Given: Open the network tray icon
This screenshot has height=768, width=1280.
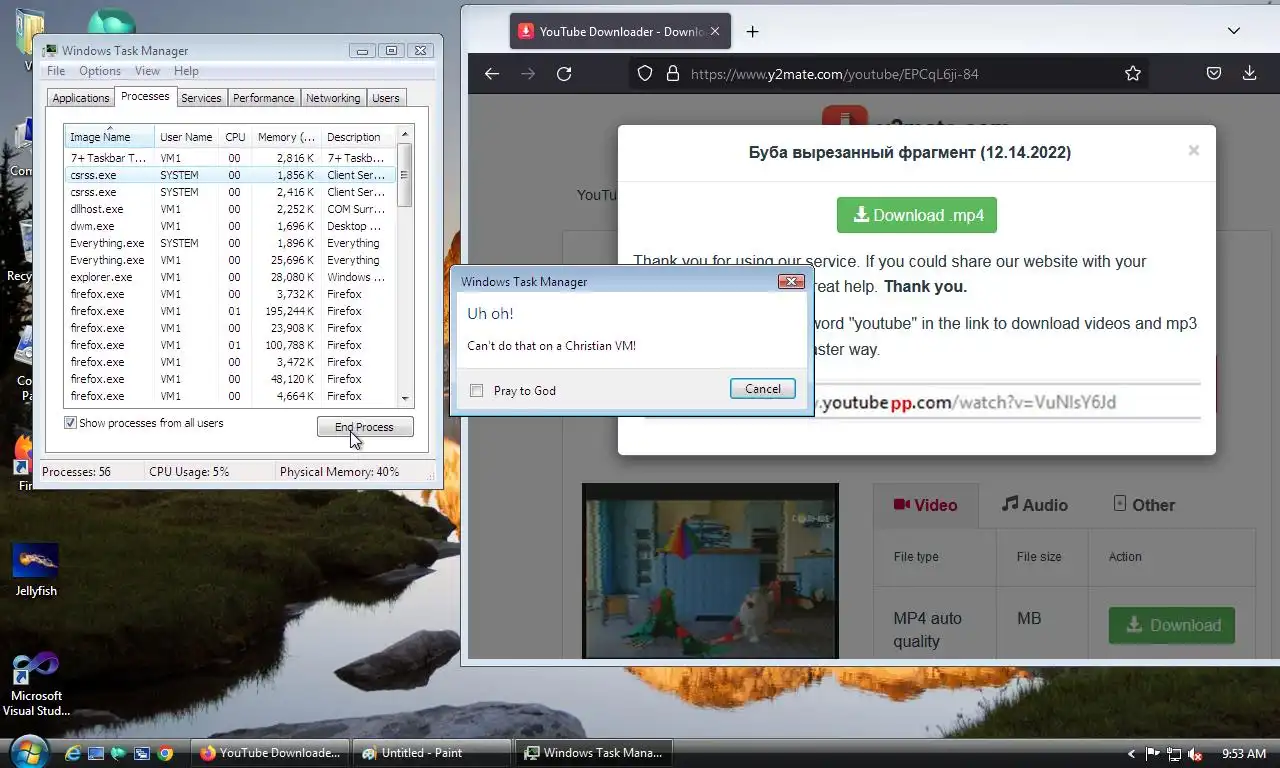Looking at the screenshot, I should (1173, 754).
